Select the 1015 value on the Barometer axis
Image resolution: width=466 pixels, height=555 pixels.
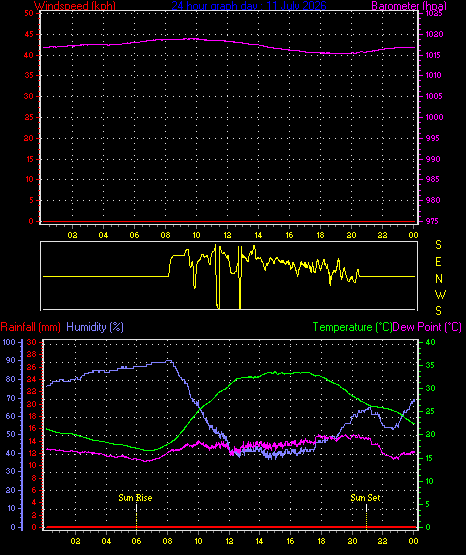point(434,55)
